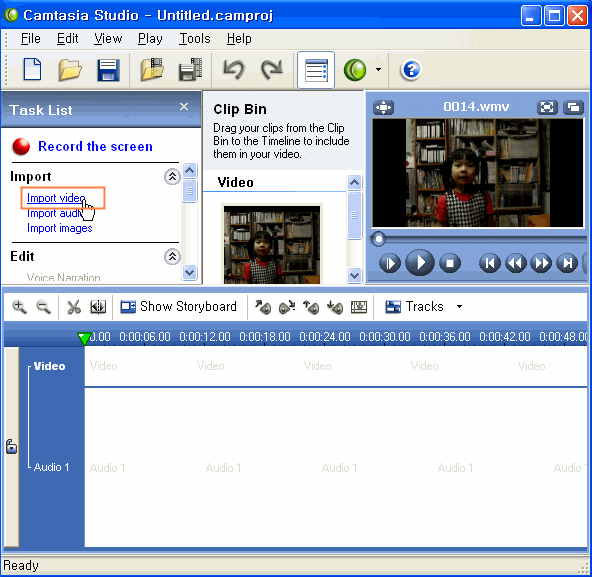Undo the last action

tap(234, 69)
